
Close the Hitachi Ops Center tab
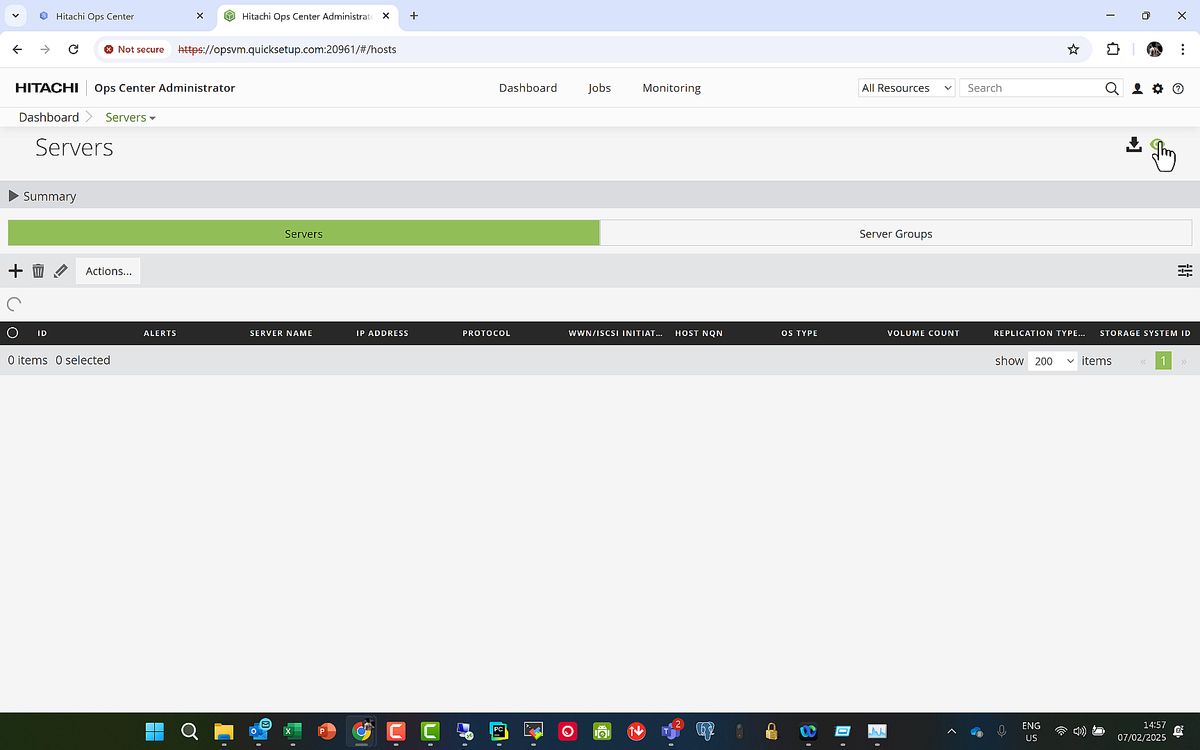(199, 16)
